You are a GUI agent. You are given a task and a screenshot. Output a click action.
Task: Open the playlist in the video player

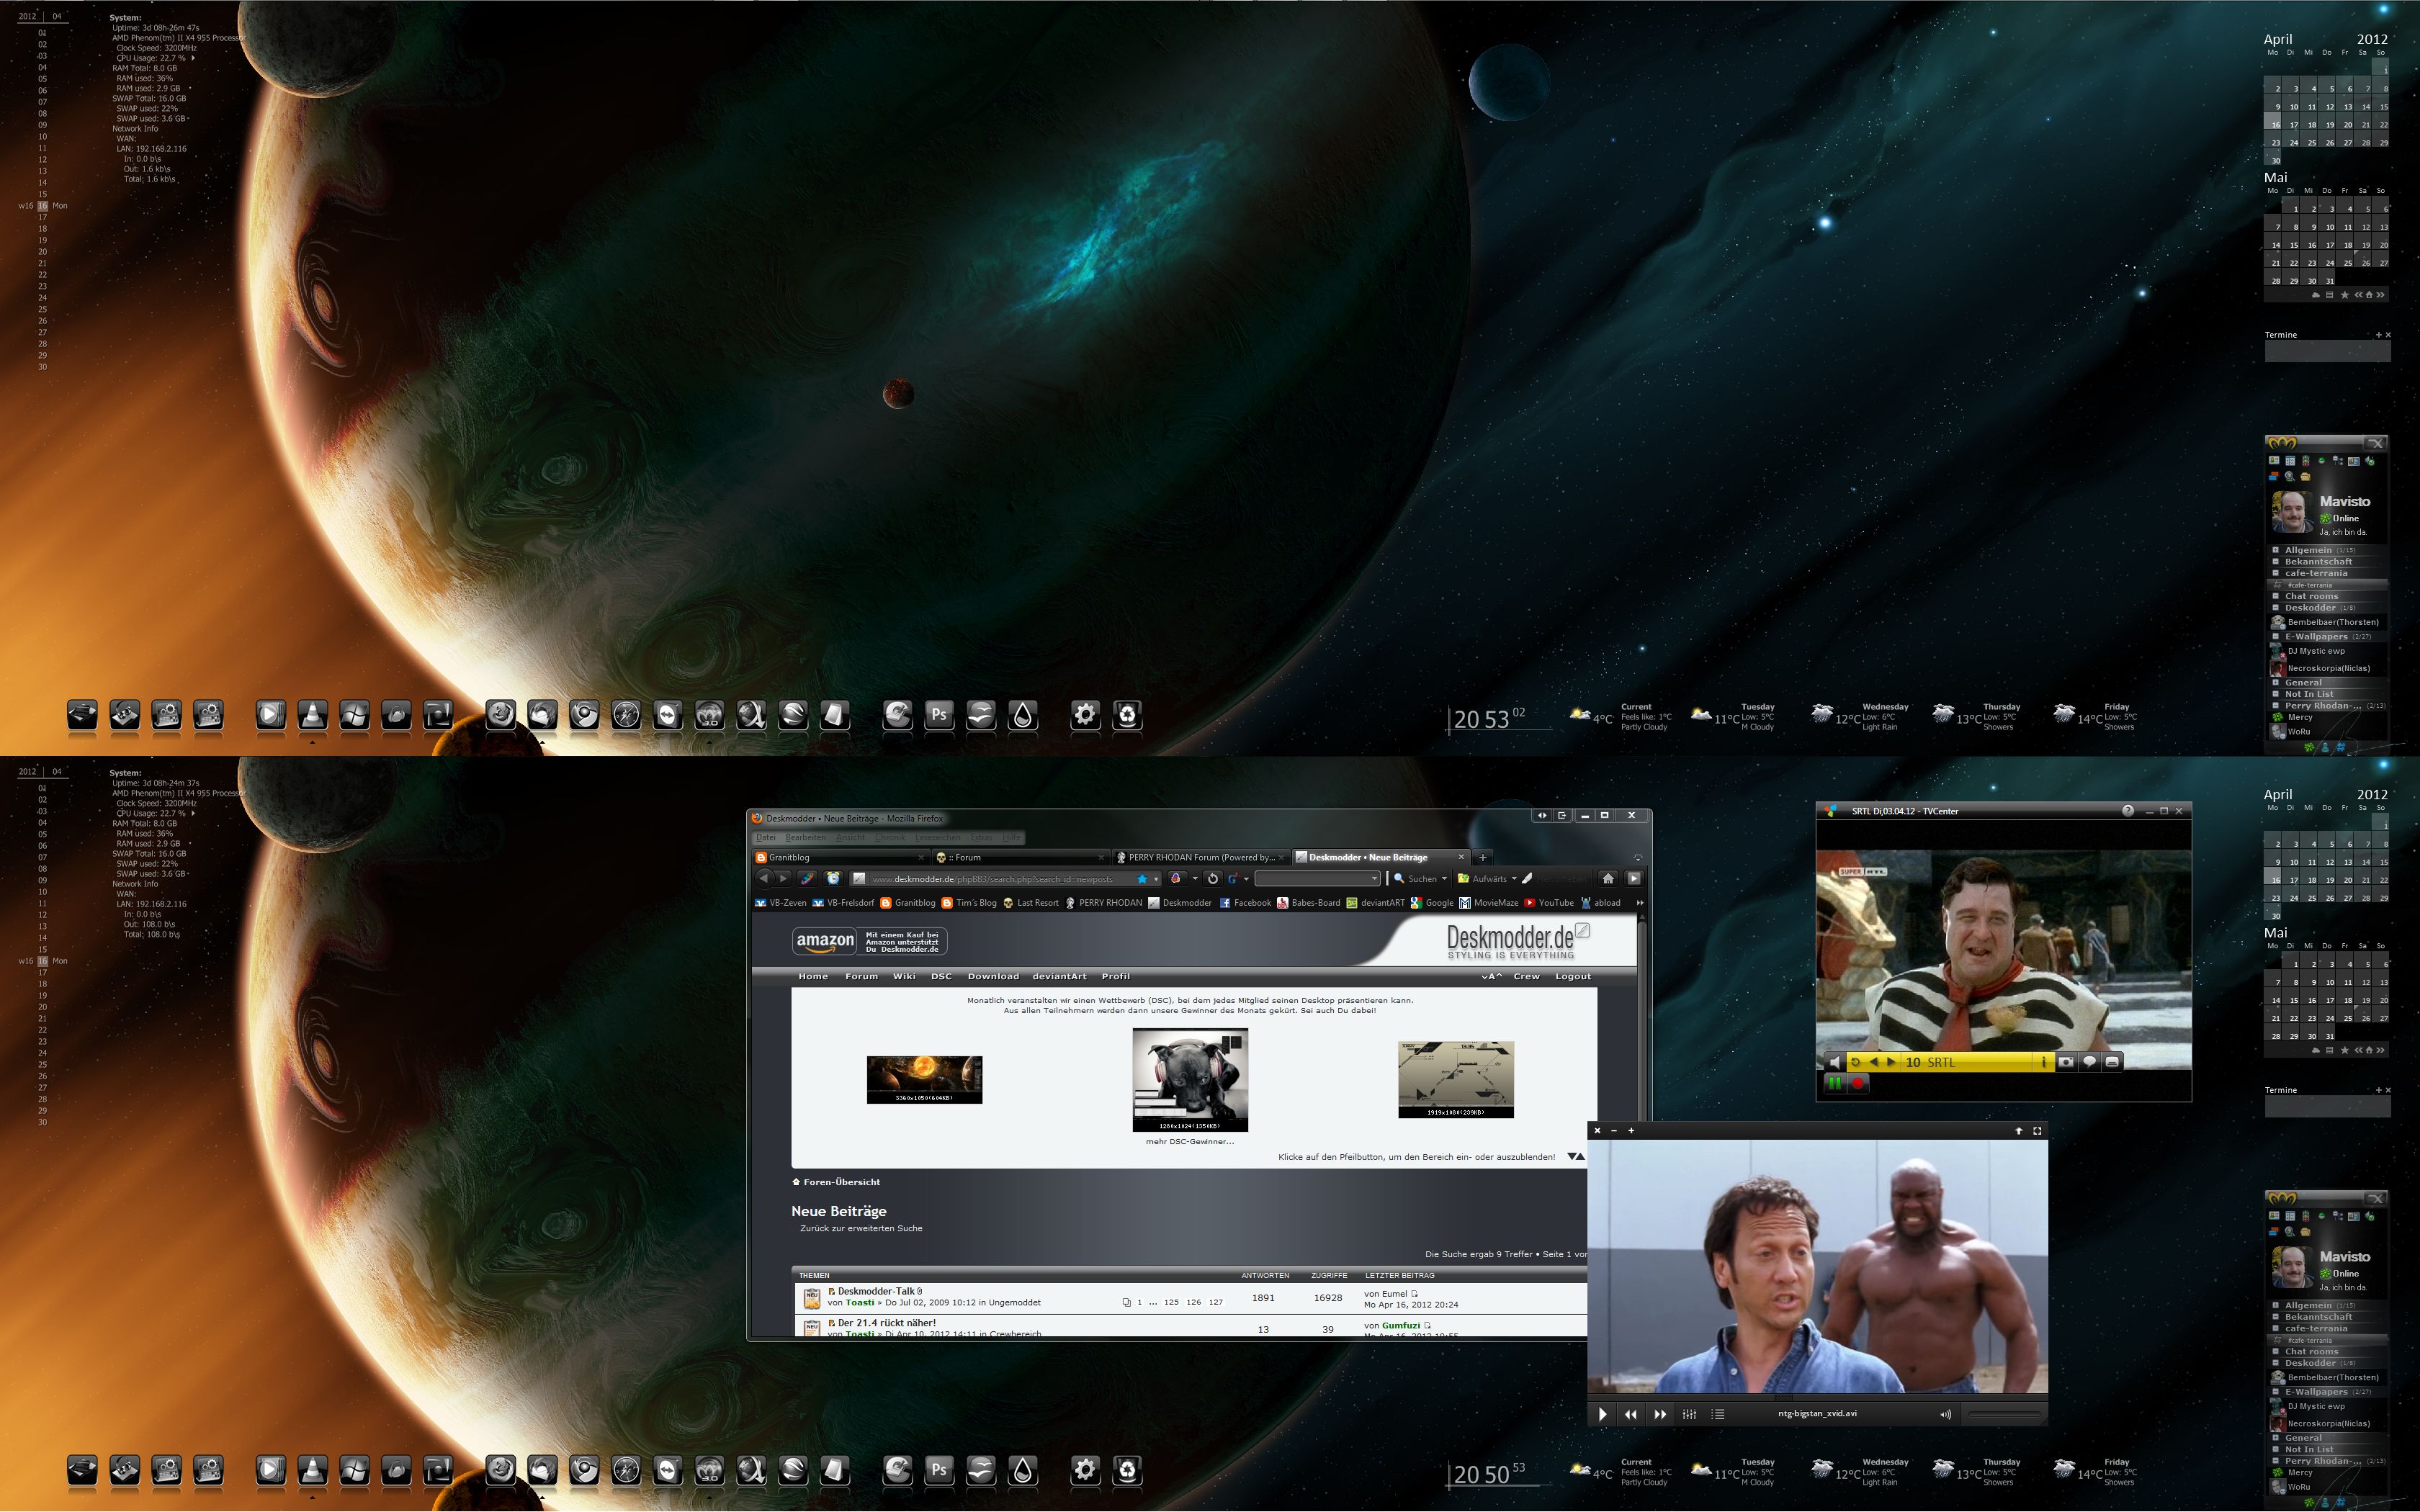[1718, 1414]
